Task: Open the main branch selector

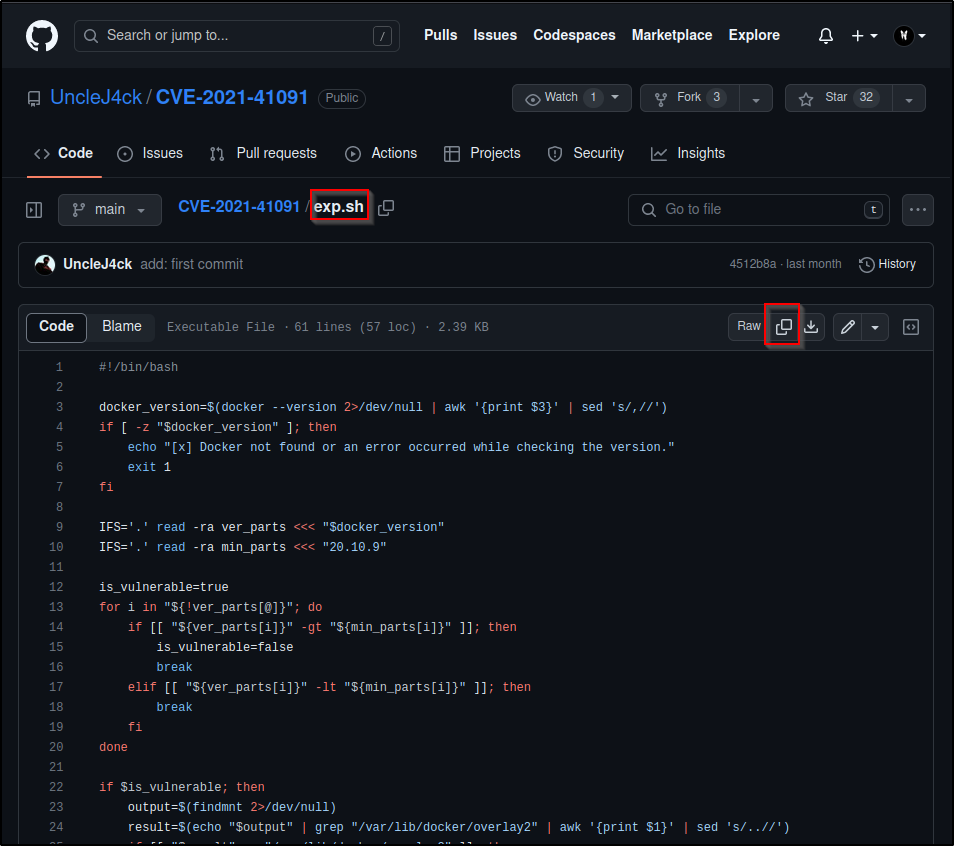Action: tap(110, 210)
